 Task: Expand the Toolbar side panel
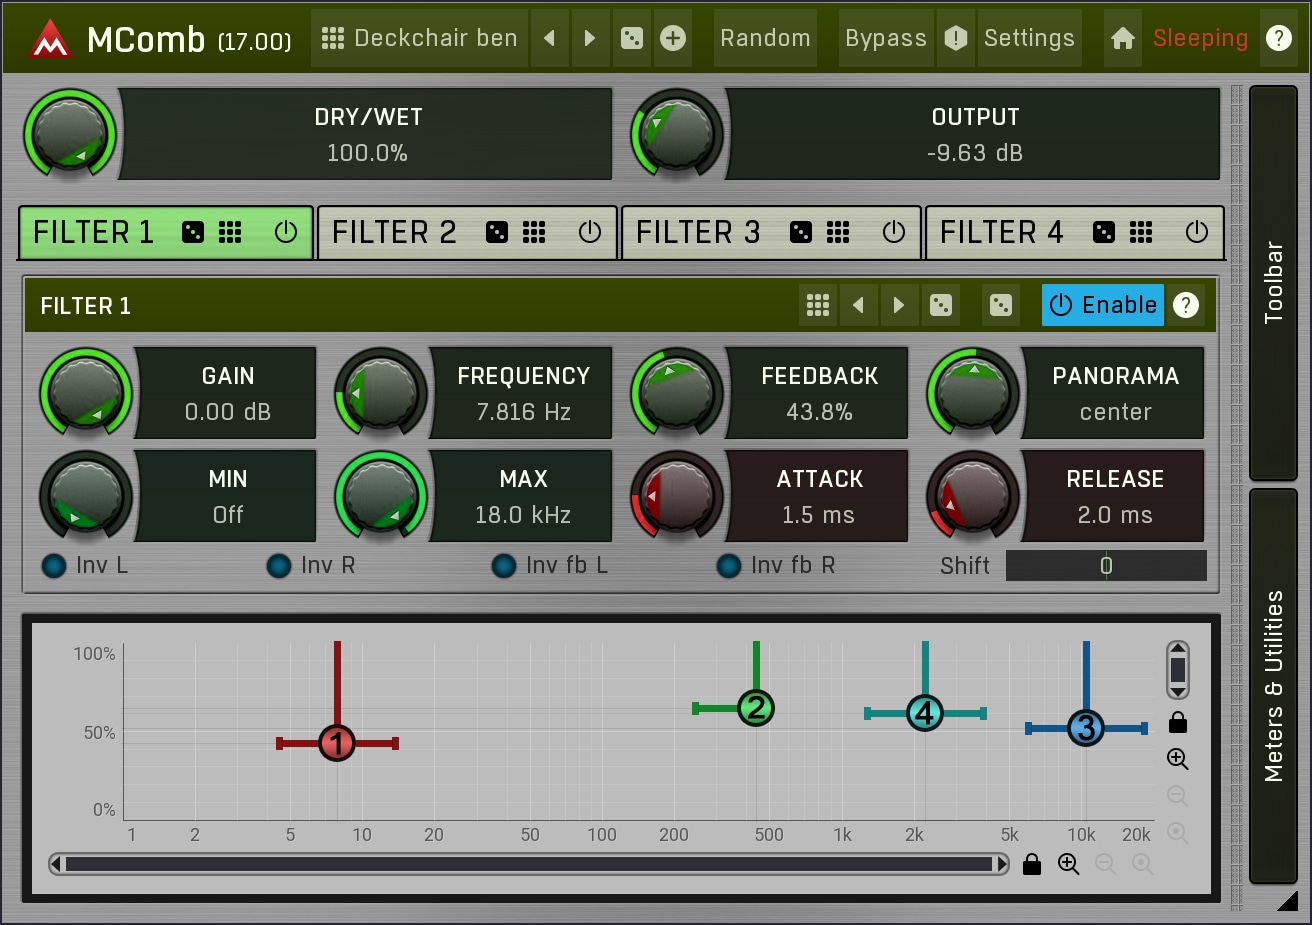tap(1273, 282)
